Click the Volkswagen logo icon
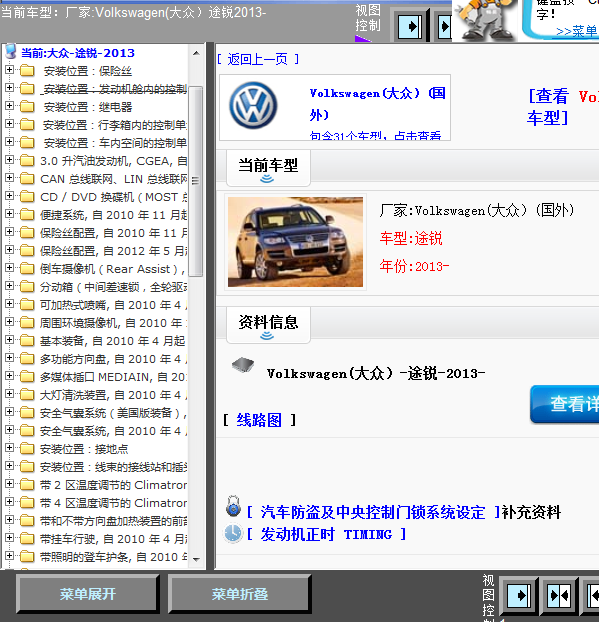This screenshot has height=622, width=599. pyautogui.click(x=253, y=106)
